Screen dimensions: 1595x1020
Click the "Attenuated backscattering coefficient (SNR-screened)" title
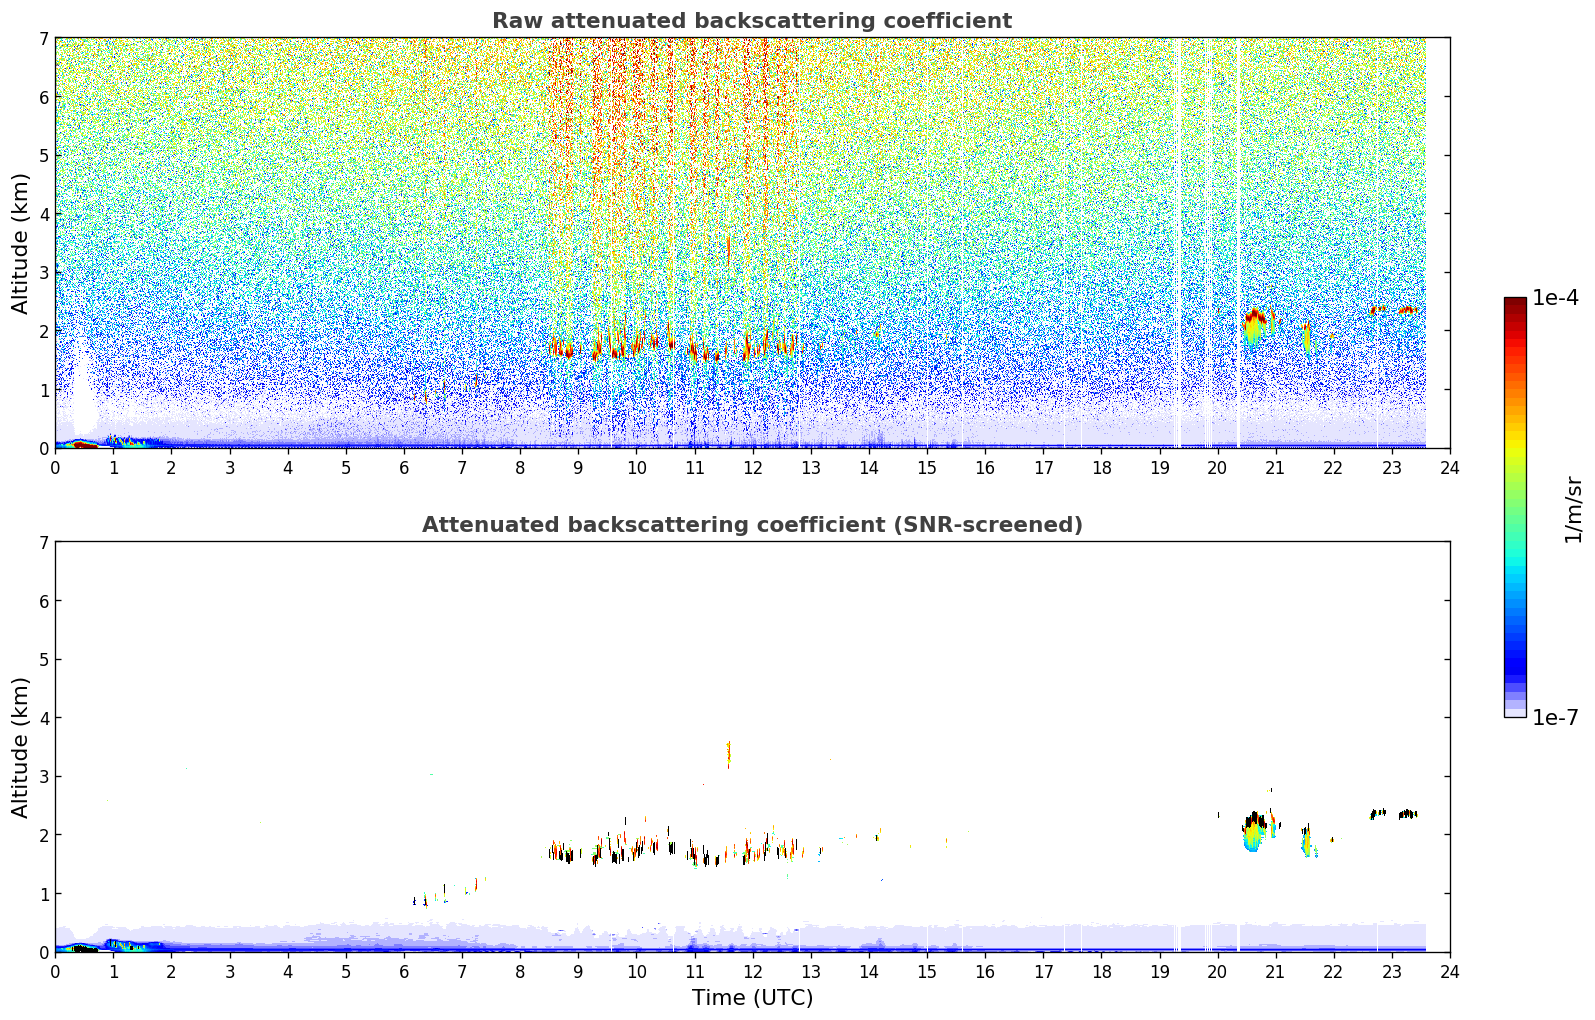pyautogui.click(x=751, y=525)
